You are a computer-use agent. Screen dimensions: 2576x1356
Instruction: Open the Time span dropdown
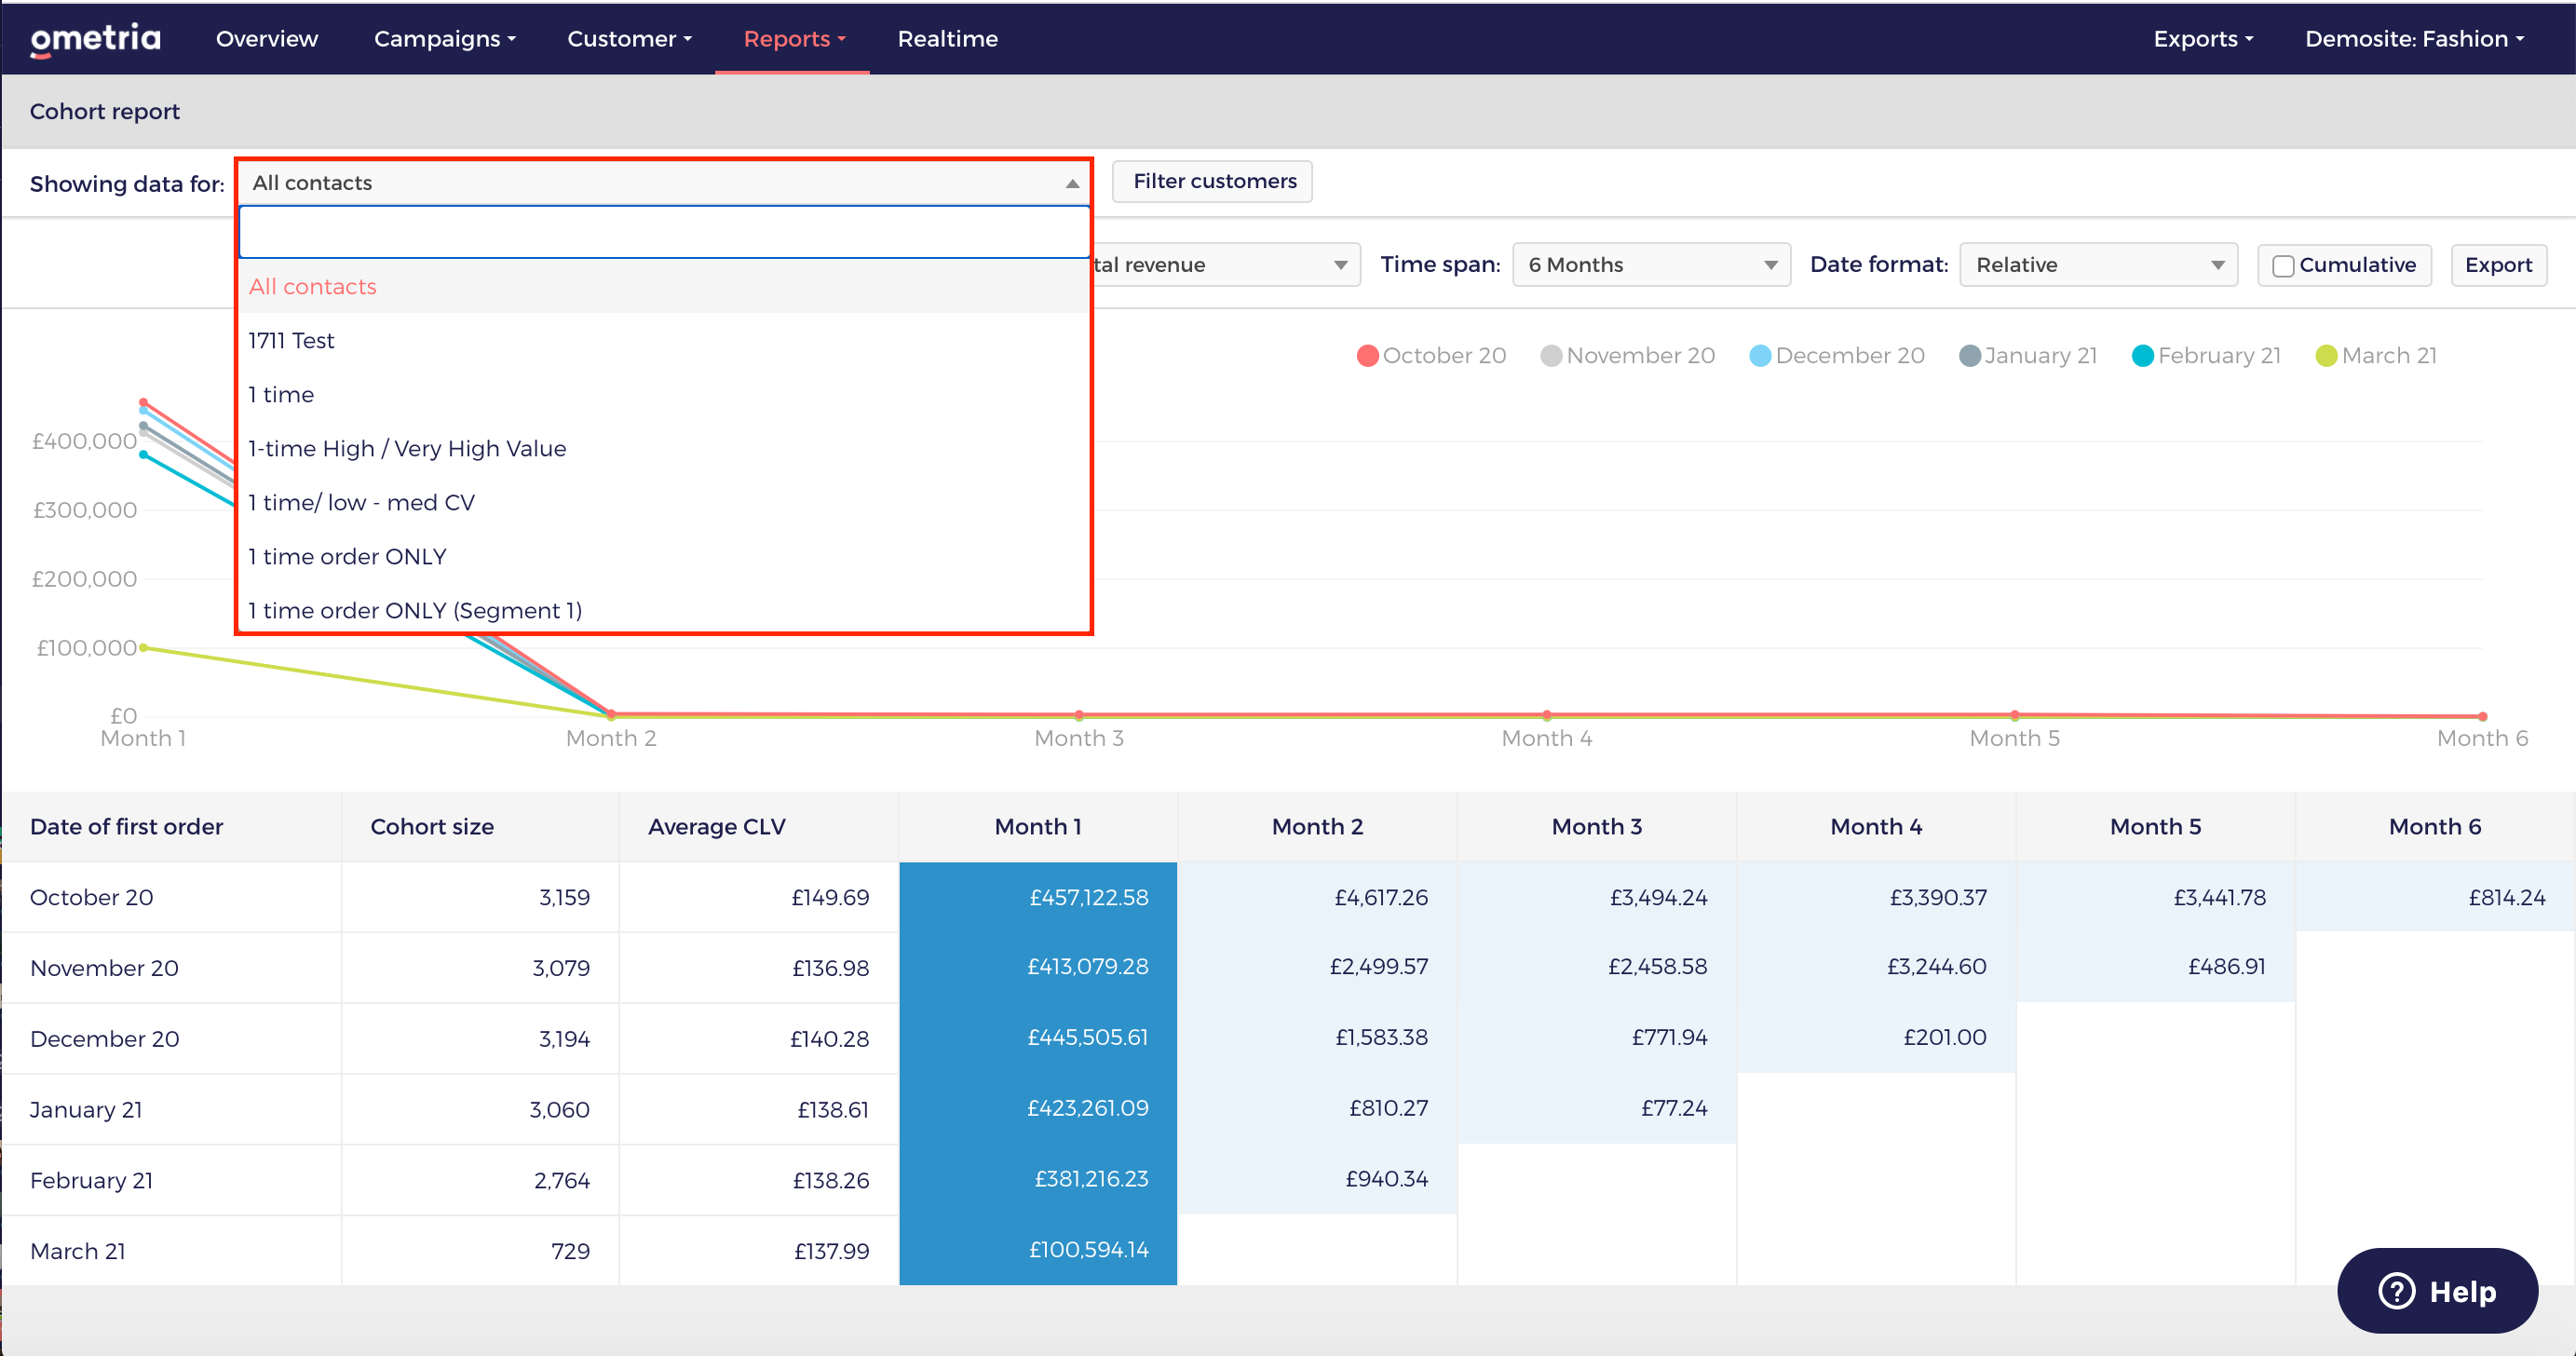pyautogui.click(x=1650, y=264)
